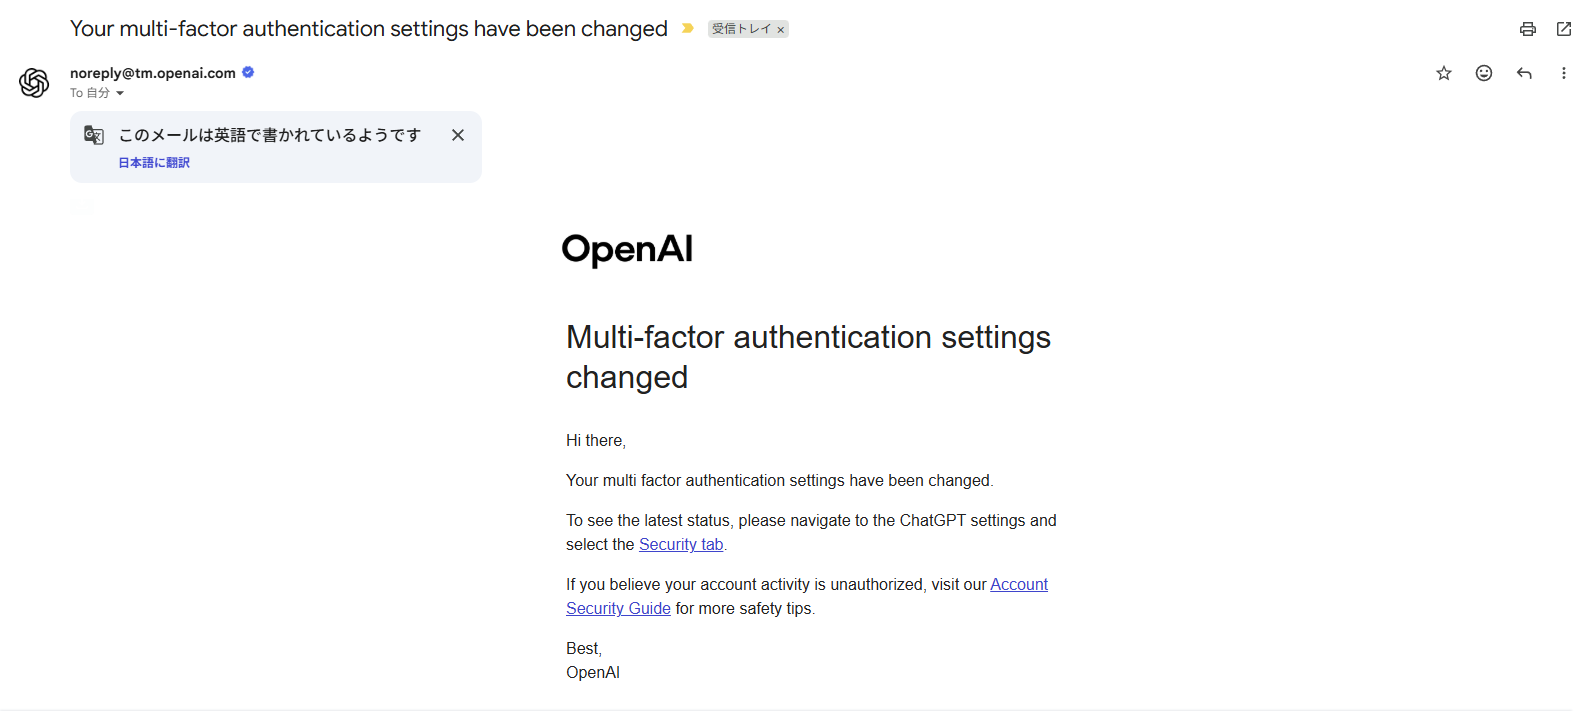Click the 受信トレイ inbox label

pyautogui.click(x=741, y=29)
